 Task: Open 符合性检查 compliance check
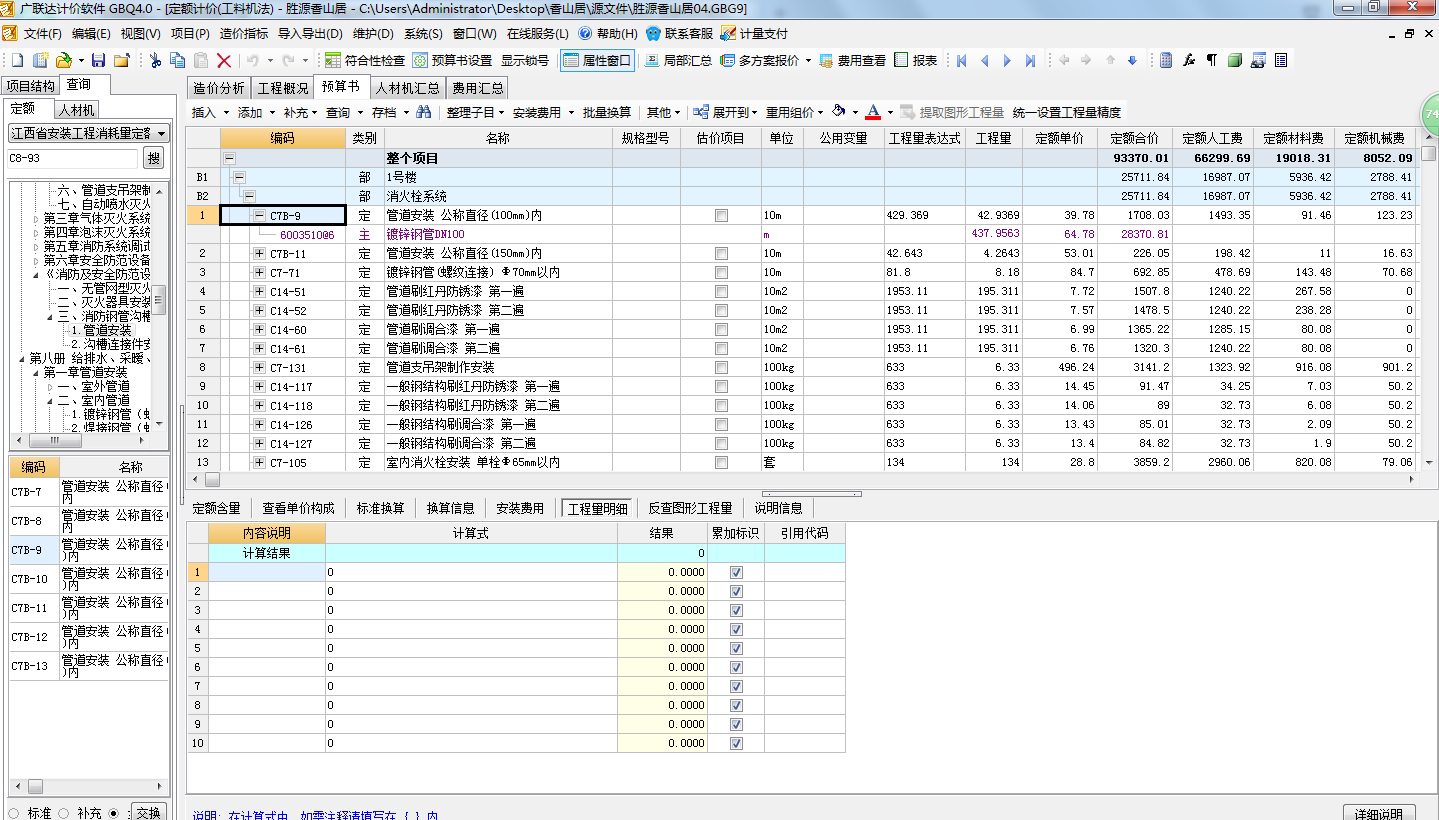coord(366,61)
